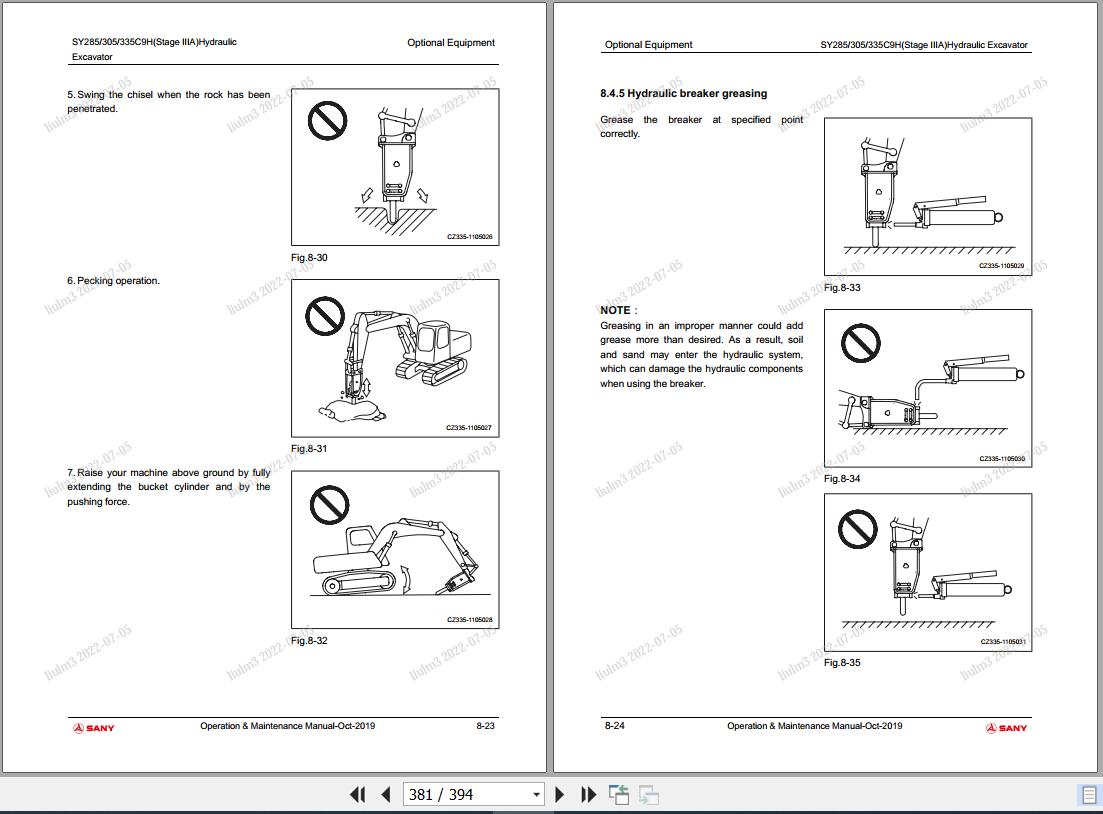Click 'Optional Equipment' header on right page

pyautogui.click(x=649, y=45)
